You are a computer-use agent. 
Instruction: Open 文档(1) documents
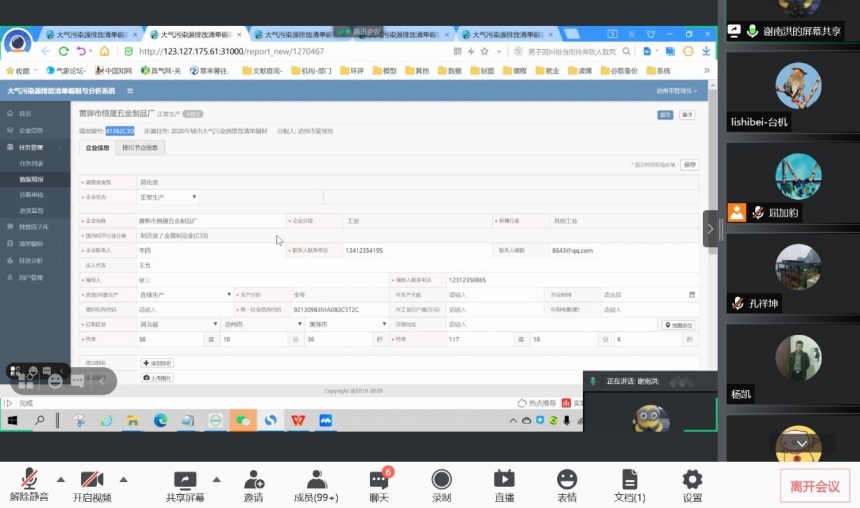(x=630, y=486)
